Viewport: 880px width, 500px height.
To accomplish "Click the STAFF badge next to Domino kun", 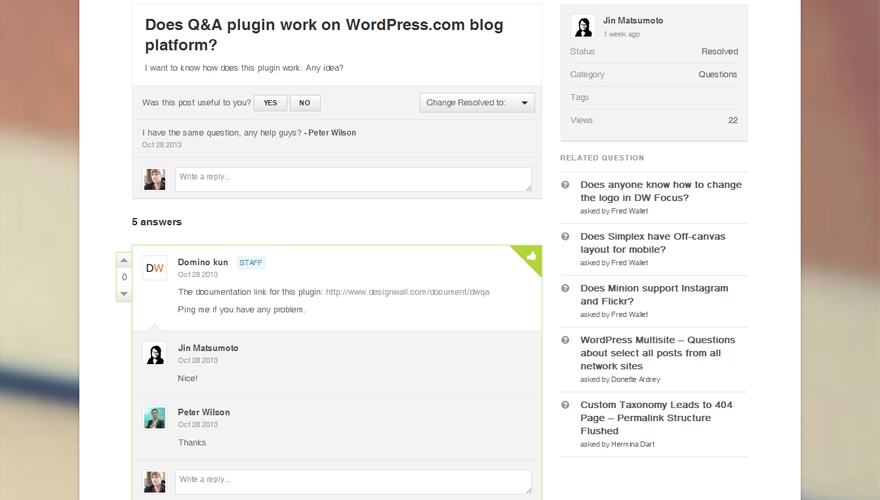I will (251, 263).
